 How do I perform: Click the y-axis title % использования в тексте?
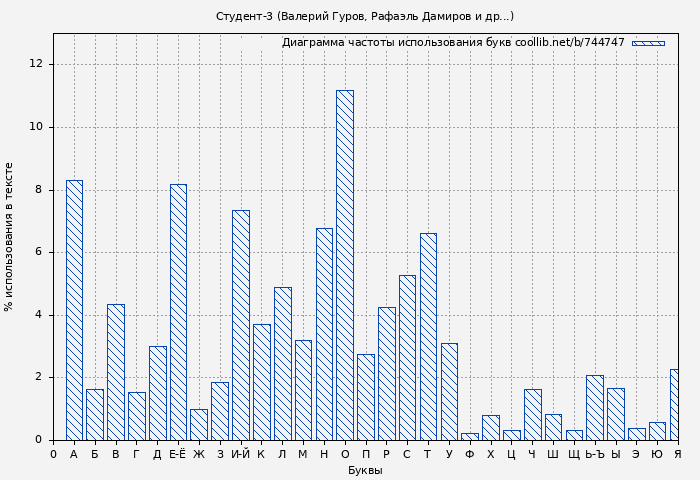(x=10, y=237)
